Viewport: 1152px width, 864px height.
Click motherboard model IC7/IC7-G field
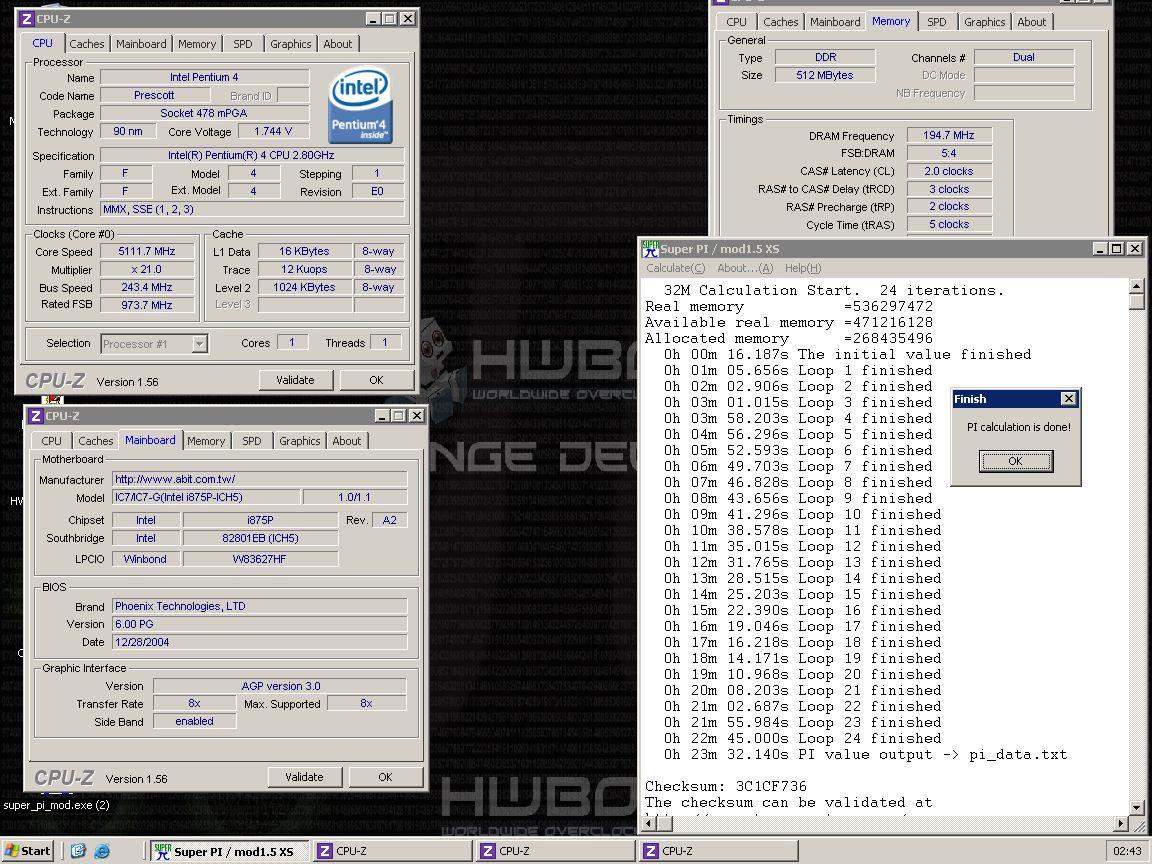click(x=206, y=497)
